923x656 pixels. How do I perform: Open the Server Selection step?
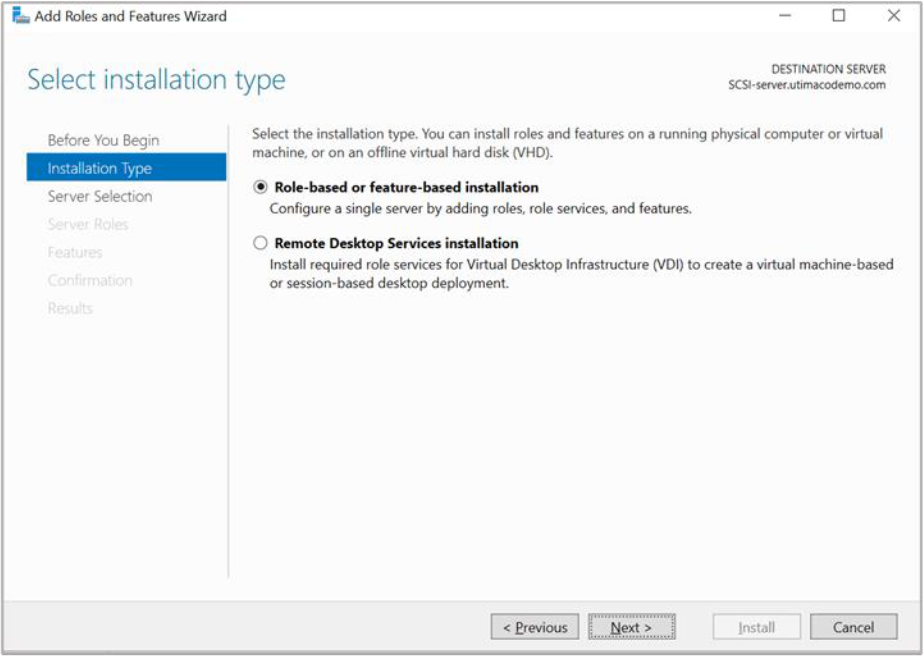[x=100, y=196]
